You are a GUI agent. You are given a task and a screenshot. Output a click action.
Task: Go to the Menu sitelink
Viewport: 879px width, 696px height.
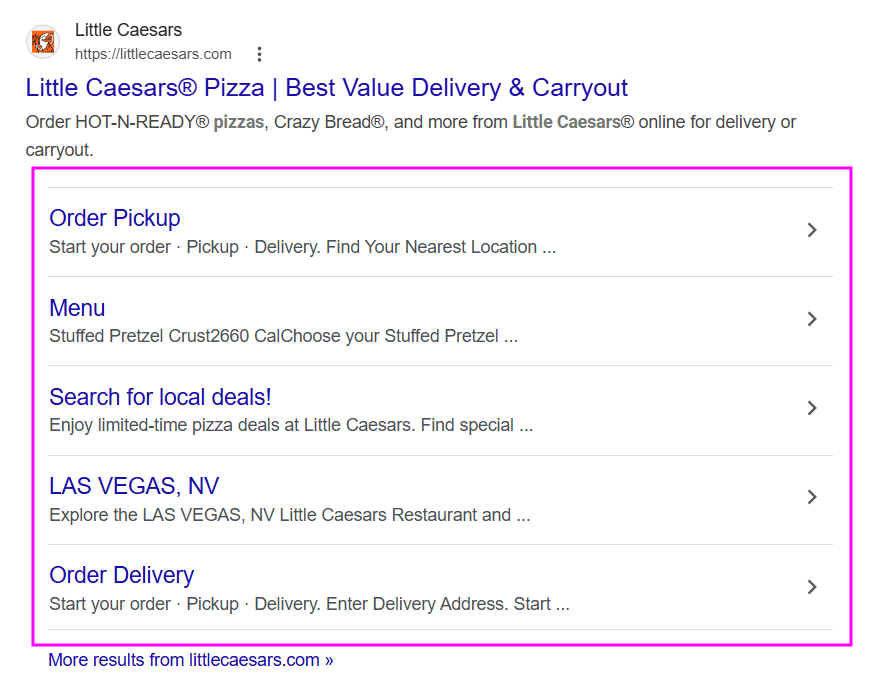pos(77,308)
